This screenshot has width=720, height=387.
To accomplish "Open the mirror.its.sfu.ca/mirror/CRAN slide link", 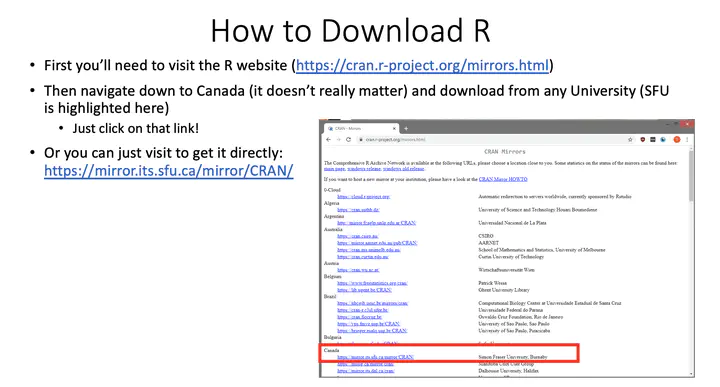I will (169, 171).
